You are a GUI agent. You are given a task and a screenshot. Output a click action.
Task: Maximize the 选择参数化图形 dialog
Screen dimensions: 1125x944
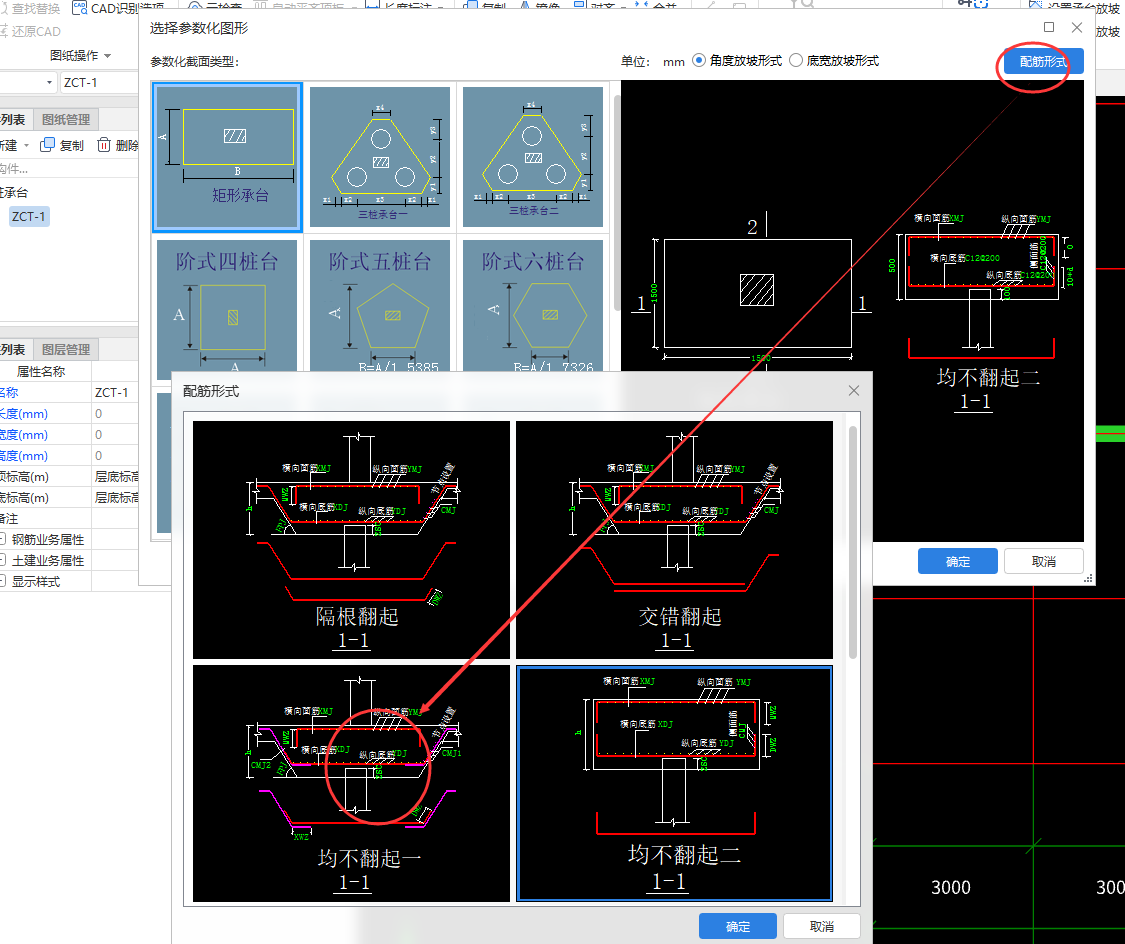pos(1049,27)
